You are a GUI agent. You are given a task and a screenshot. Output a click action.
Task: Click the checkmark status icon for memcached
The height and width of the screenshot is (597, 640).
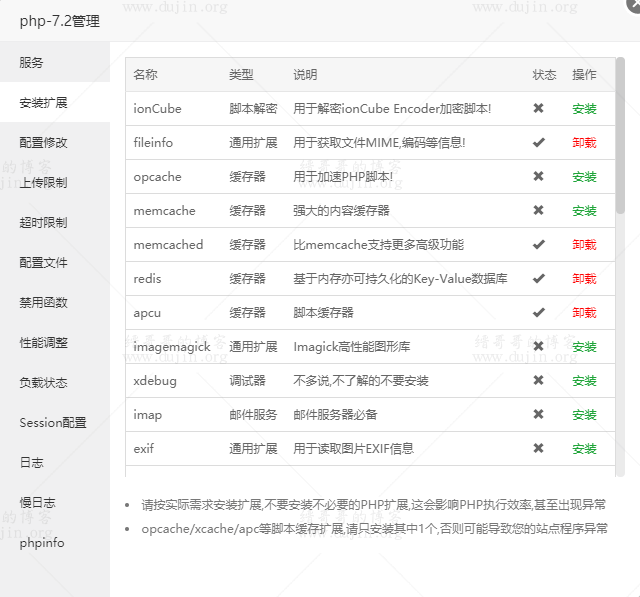pos(538,245)
